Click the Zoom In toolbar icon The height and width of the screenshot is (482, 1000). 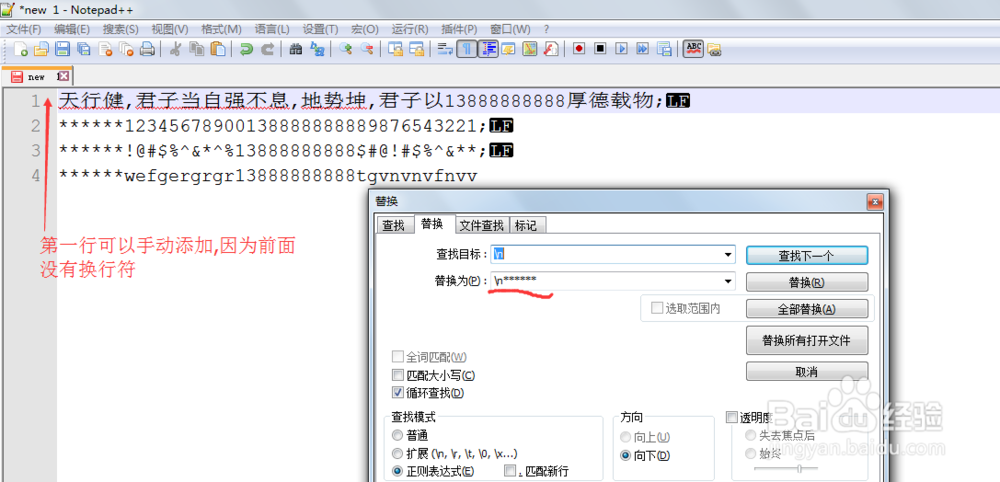[x=346, y=49]
